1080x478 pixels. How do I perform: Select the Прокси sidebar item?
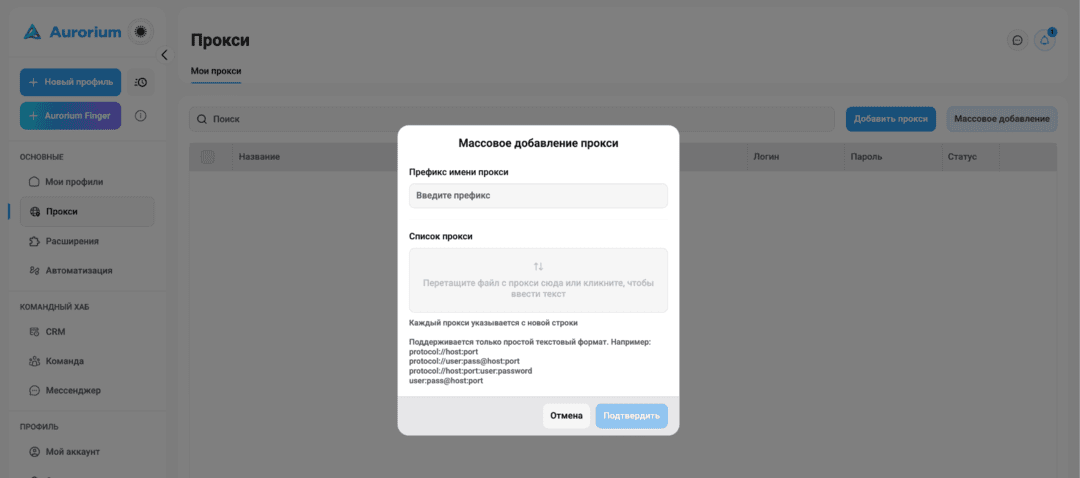(87, 212)
